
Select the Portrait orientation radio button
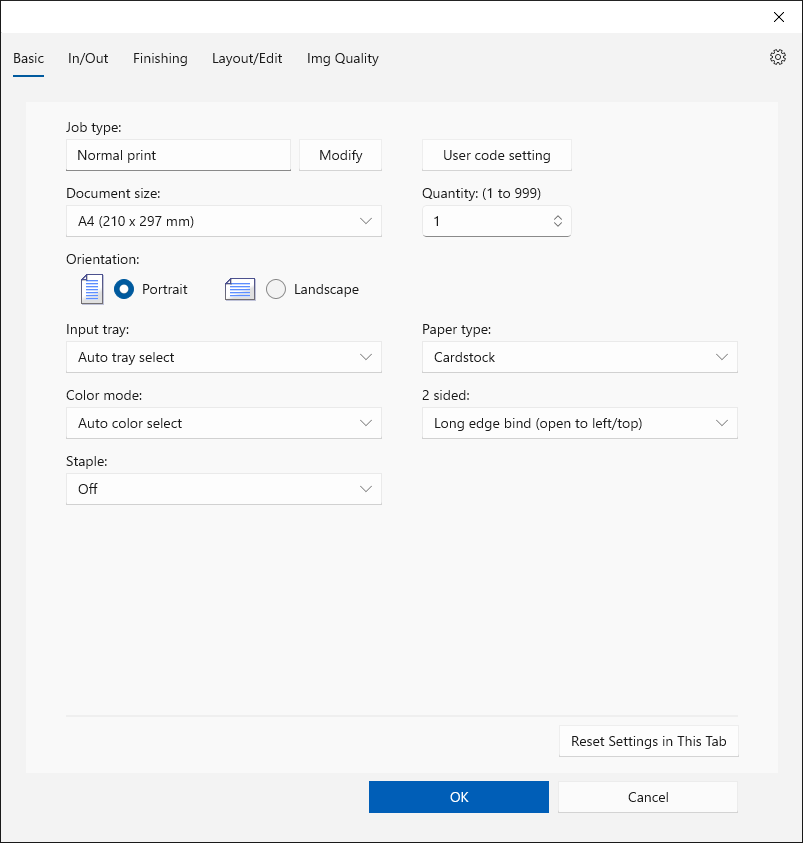(x=125, y=289)
